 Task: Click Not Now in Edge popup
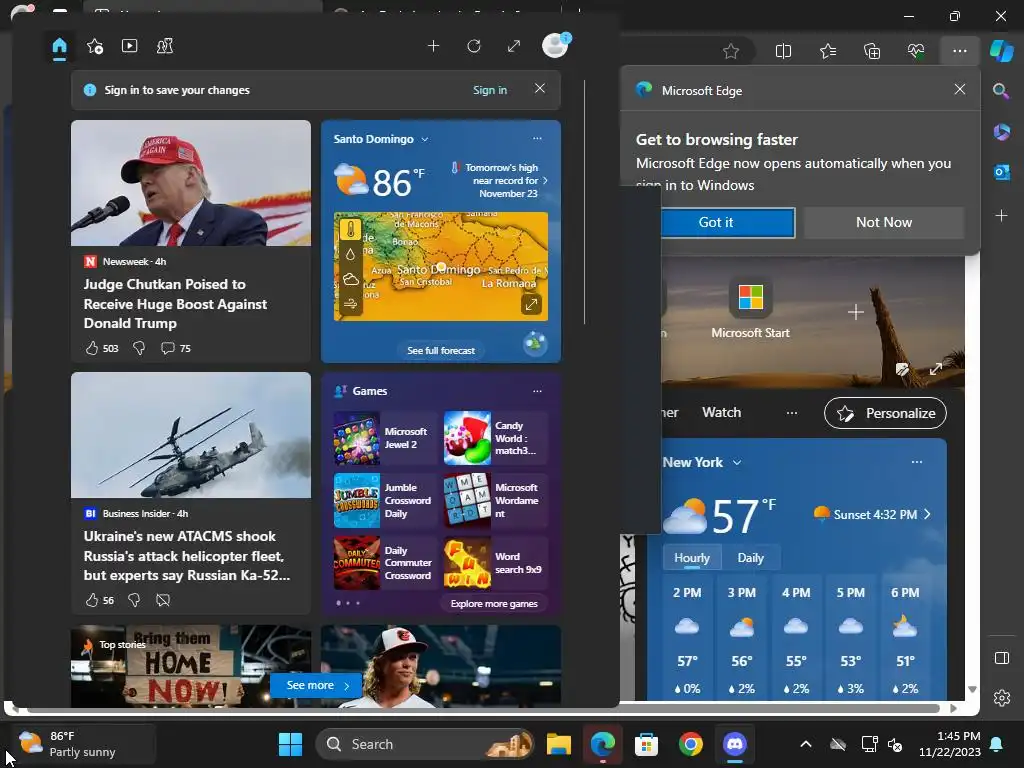884,223
